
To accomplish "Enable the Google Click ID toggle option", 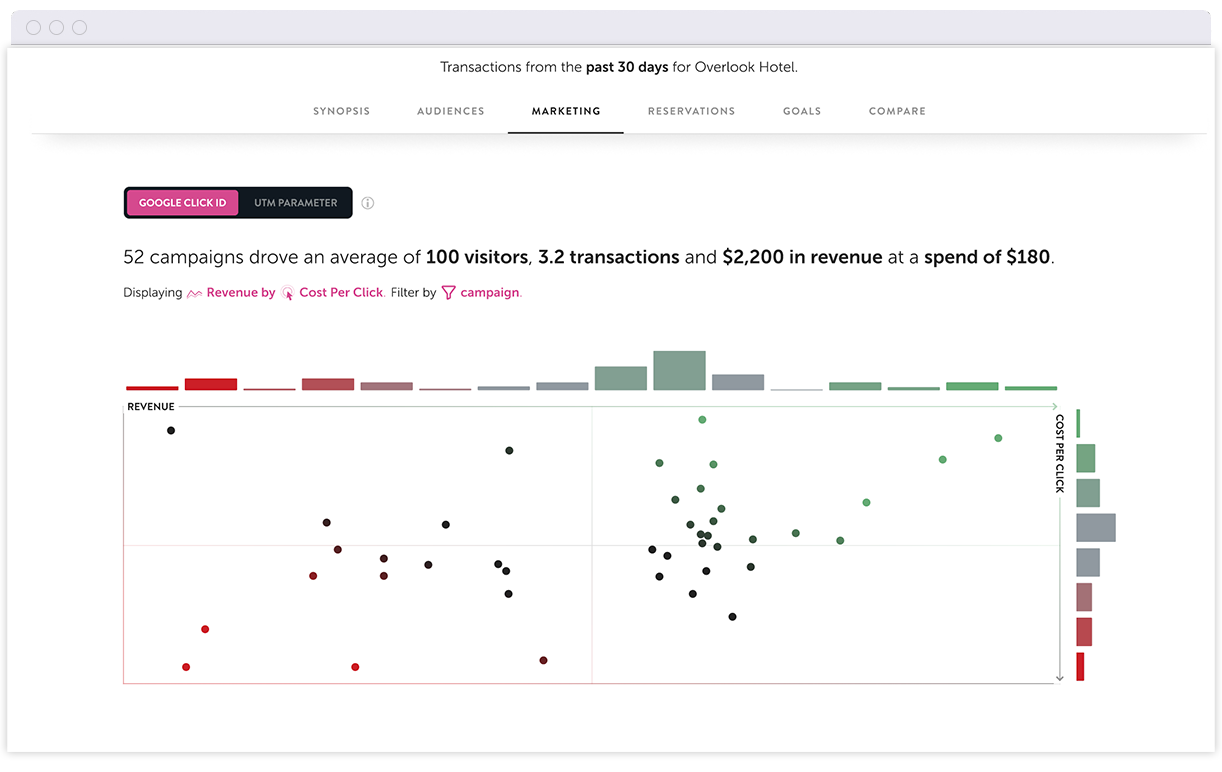I will coord(183,203).
